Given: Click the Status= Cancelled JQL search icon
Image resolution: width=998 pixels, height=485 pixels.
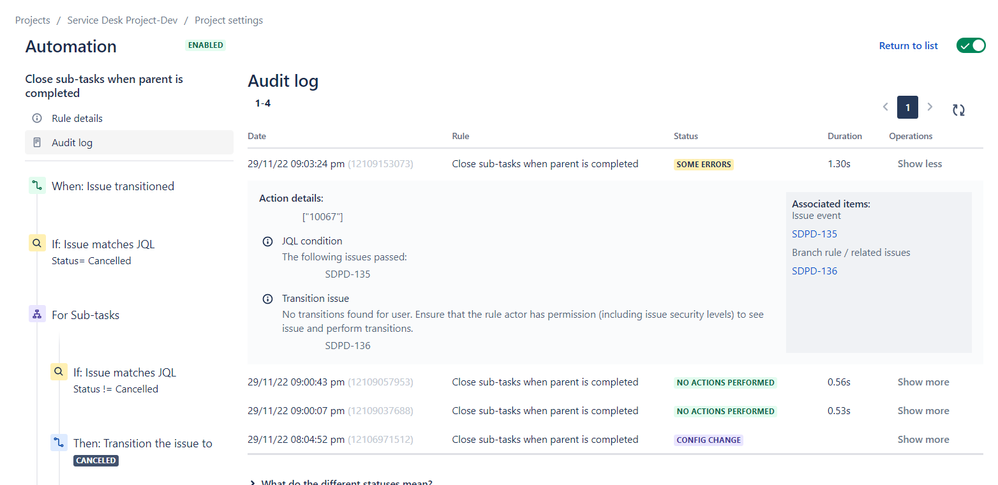Looking at the screenshot, I should 37,244.
